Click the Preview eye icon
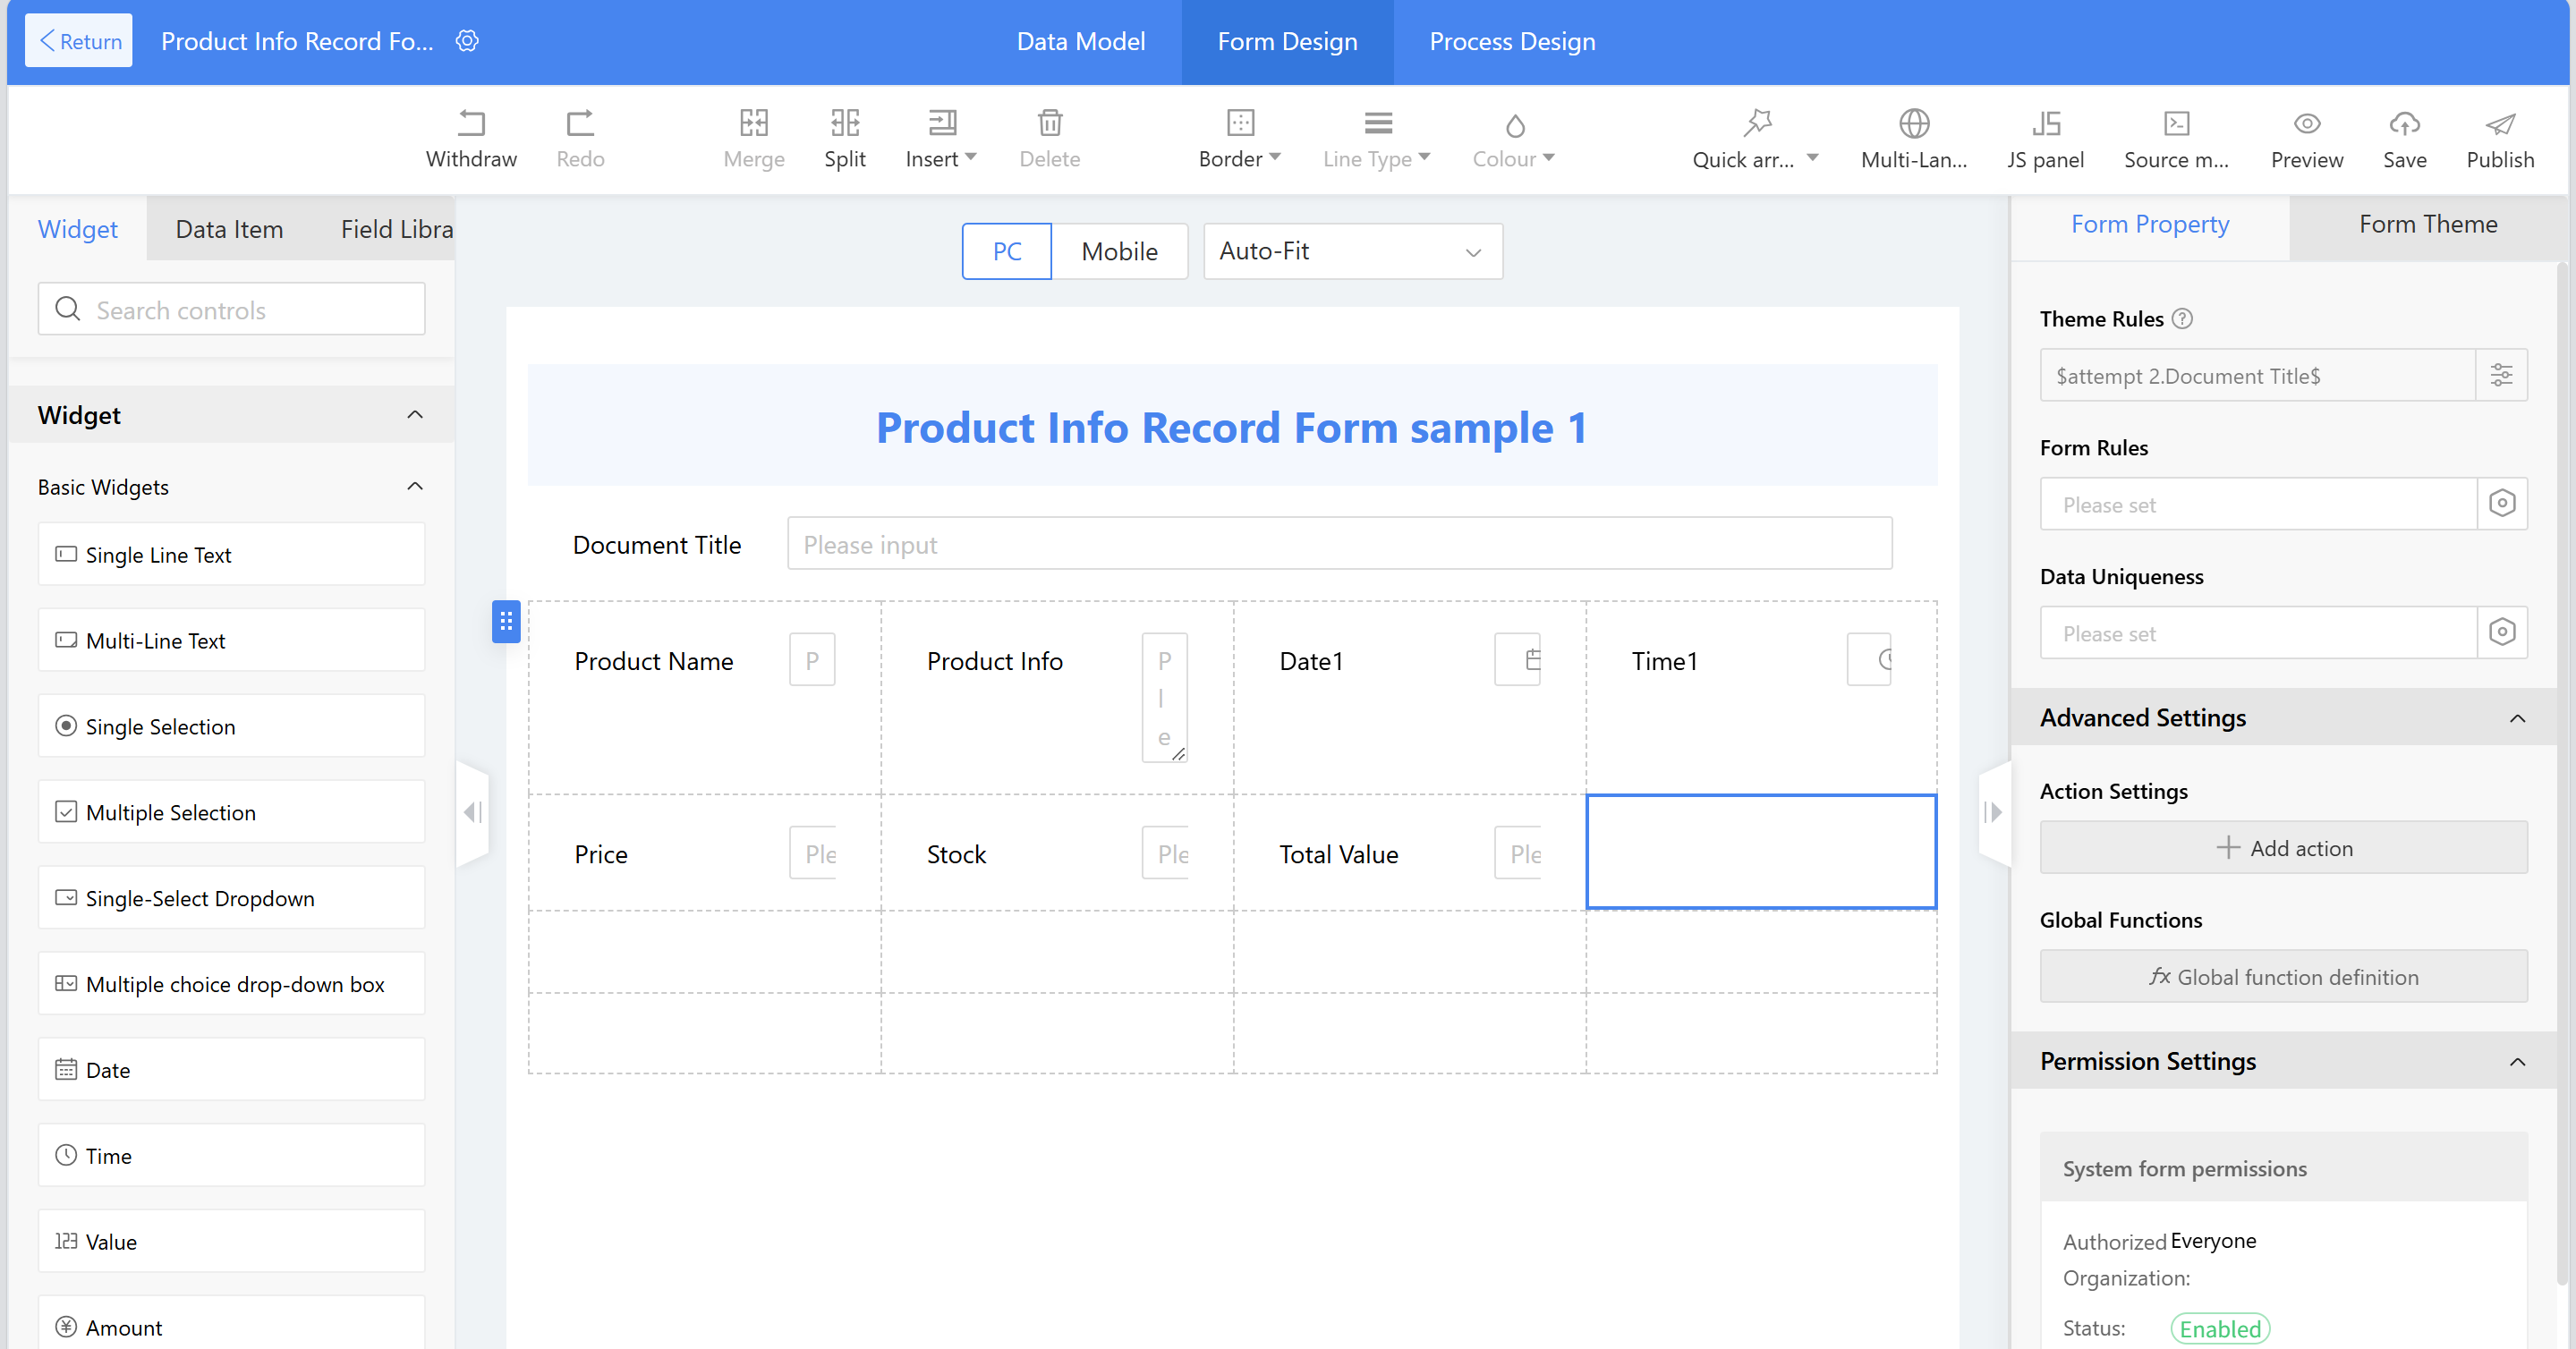The height and width of the screenshot is (1349, 2576). pos(2306,123)
